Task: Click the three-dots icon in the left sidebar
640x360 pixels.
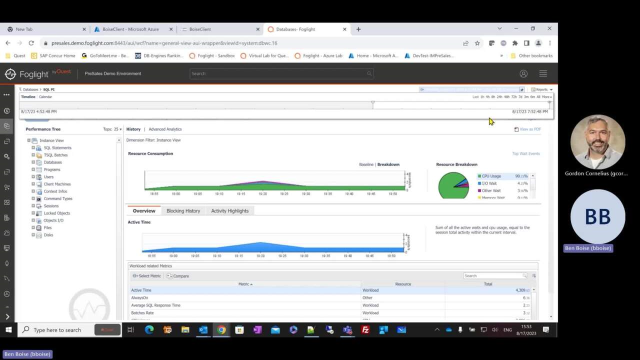Action: (x=7, y=95)
